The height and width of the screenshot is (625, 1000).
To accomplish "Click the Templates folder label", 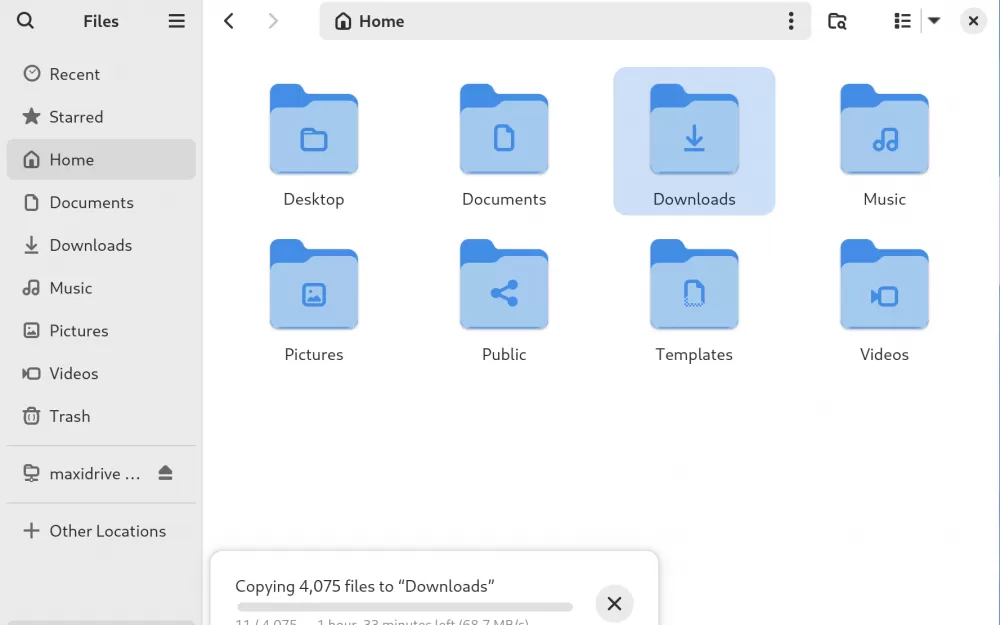I will (x=694, y=355).
